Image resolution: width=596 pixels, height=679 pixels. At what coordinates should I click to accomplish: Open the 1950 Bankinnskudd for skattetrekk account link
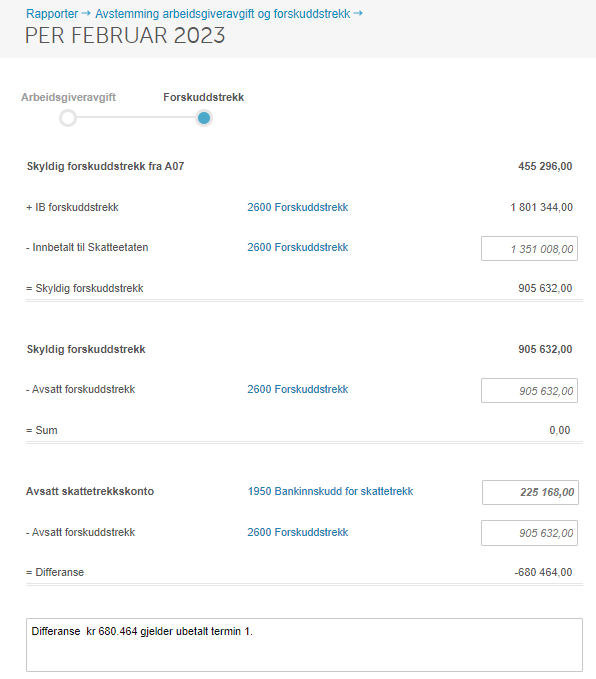pyautogui.click(x=330, y=491)
